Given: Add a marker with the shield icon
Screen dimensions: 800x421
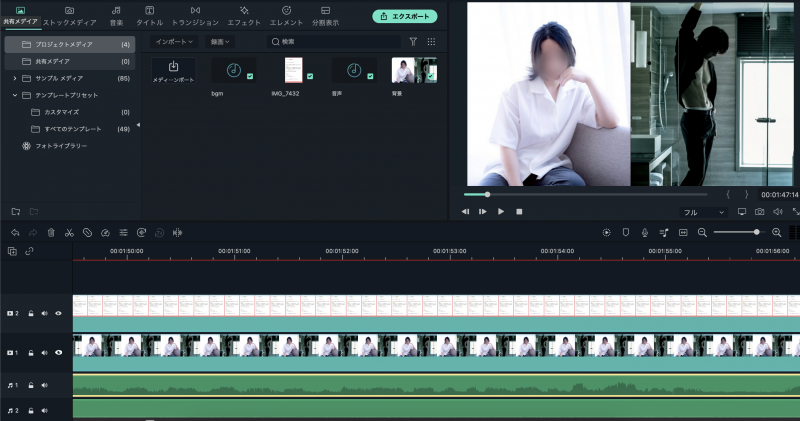Looking at the screenshot, I should (x=626, y=232).
